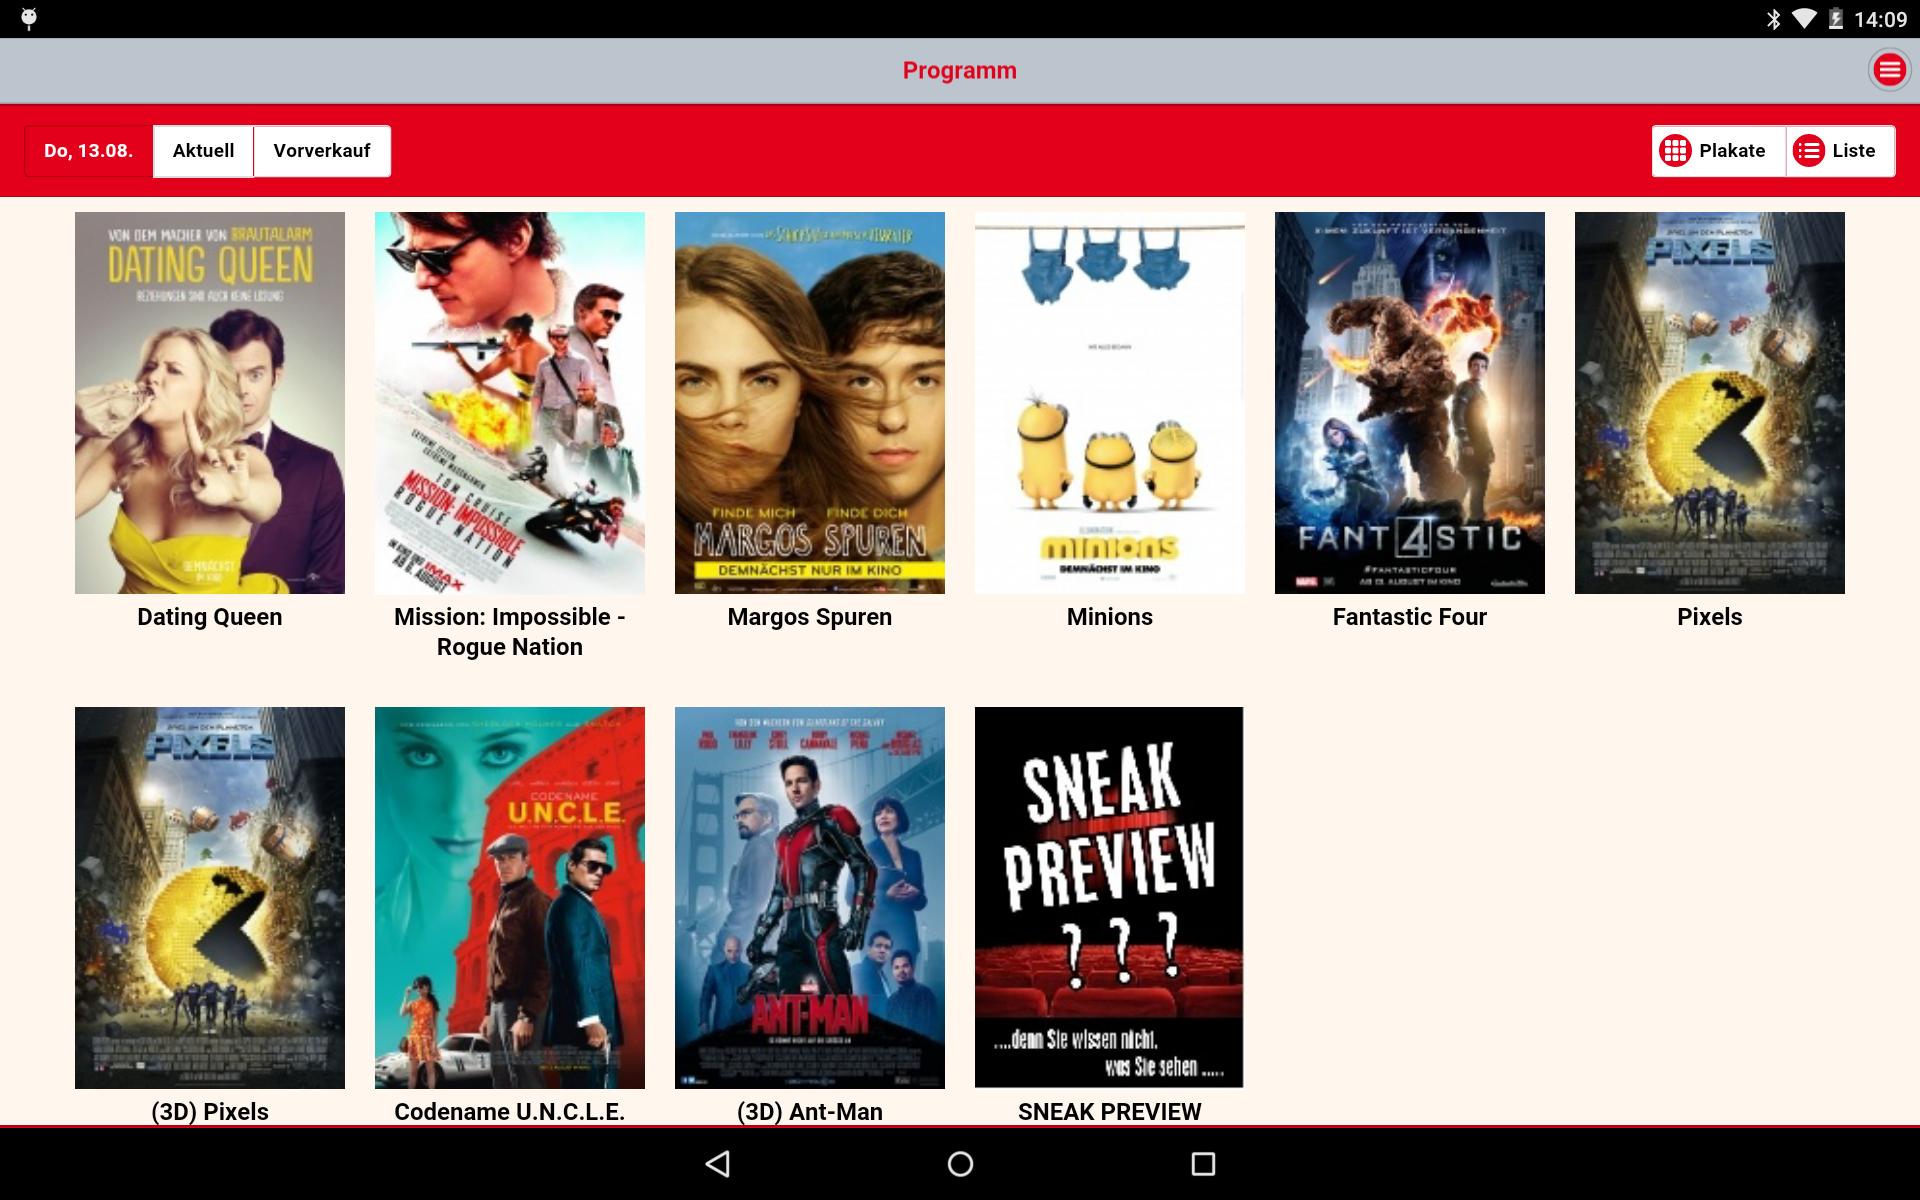The image size is (1920, 1200).
Task: Tap the Android home navigation button
Action: 960,1163
